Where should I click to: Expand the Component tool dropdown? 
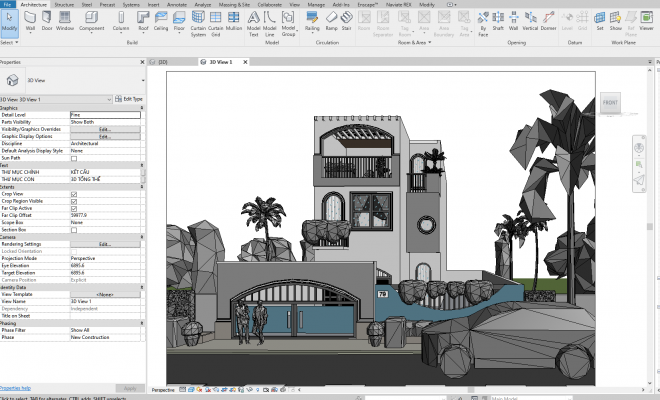pyautogui.click(x=92, y=33)
